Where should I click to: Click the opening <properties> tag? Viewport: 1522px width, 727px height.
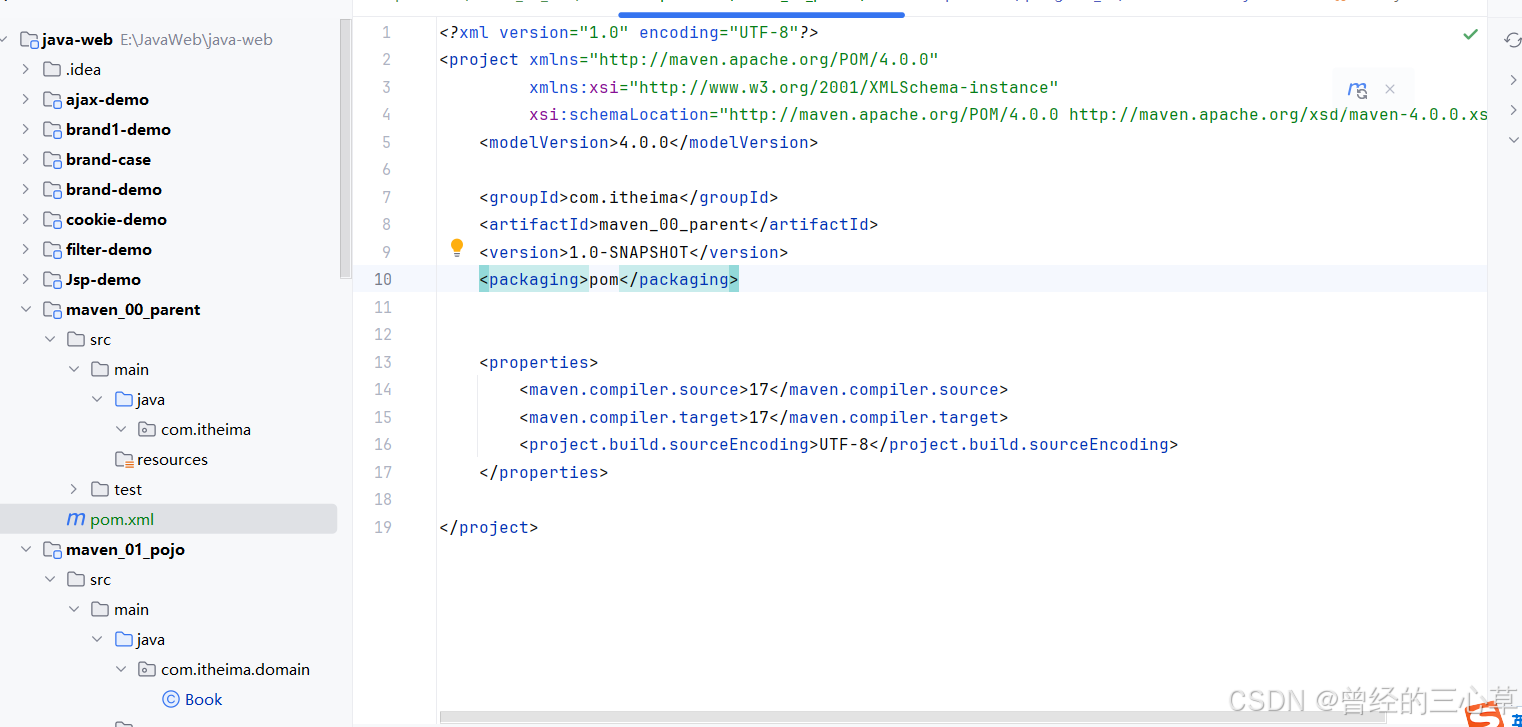pos(538,362)
